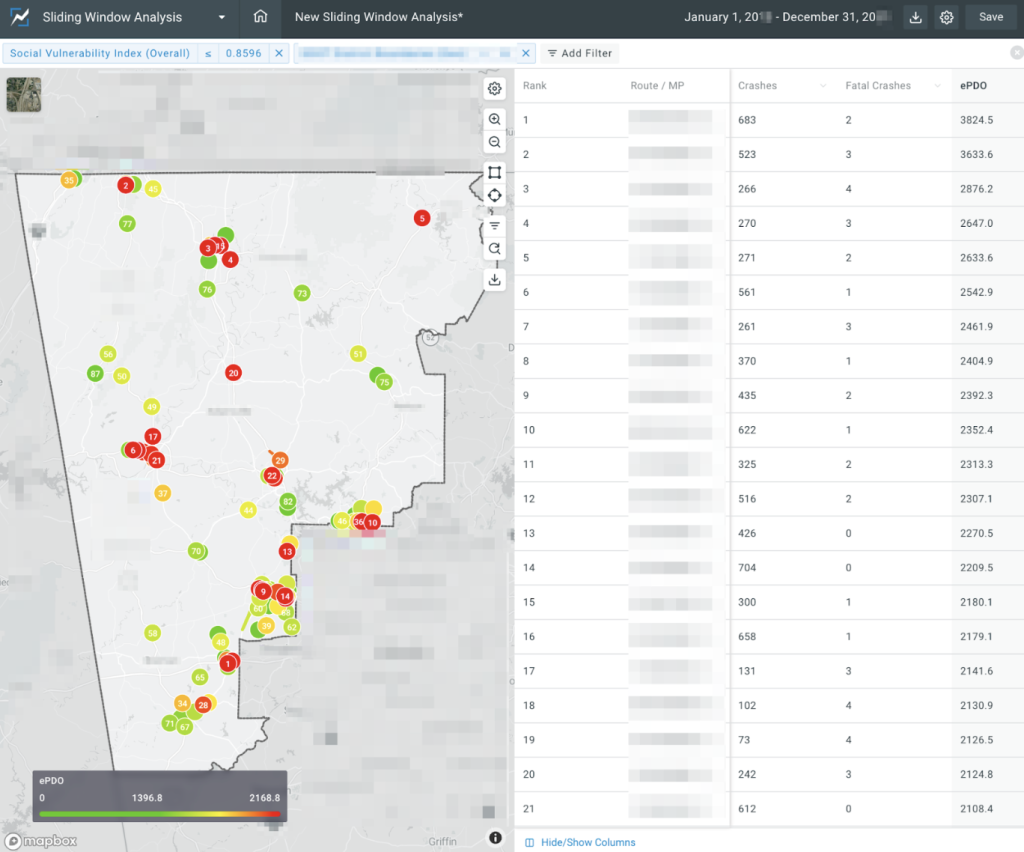Zoom out on the map
This screenshot has width=1024, height=852.
click(494, 143)
